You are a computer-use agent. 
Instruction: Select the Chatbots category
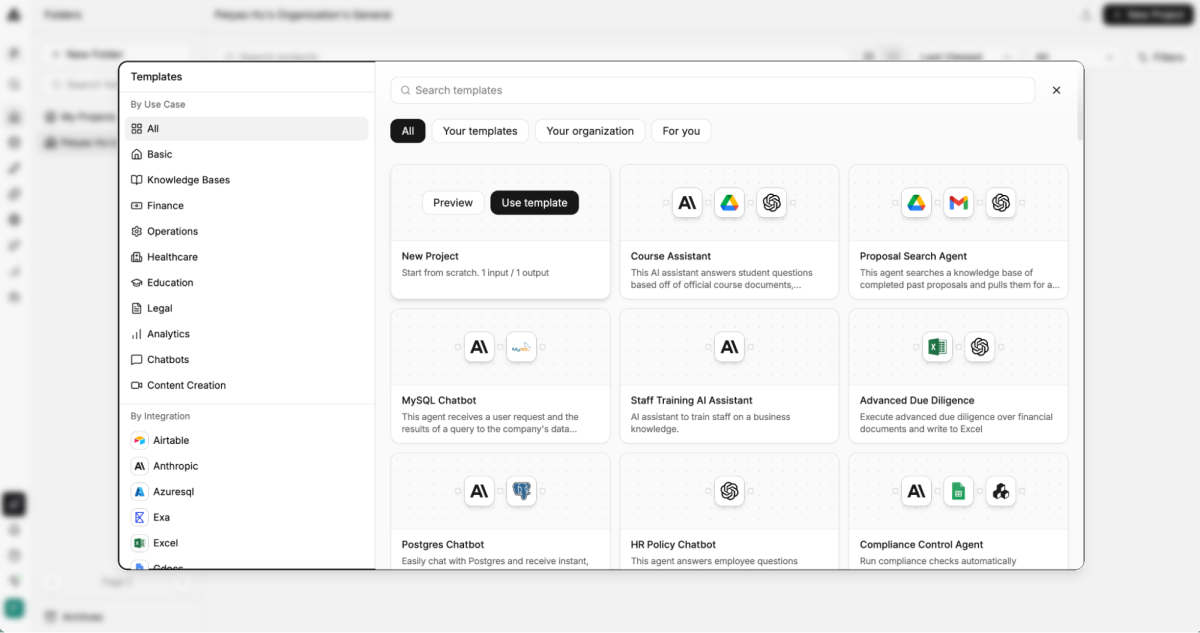246,360
